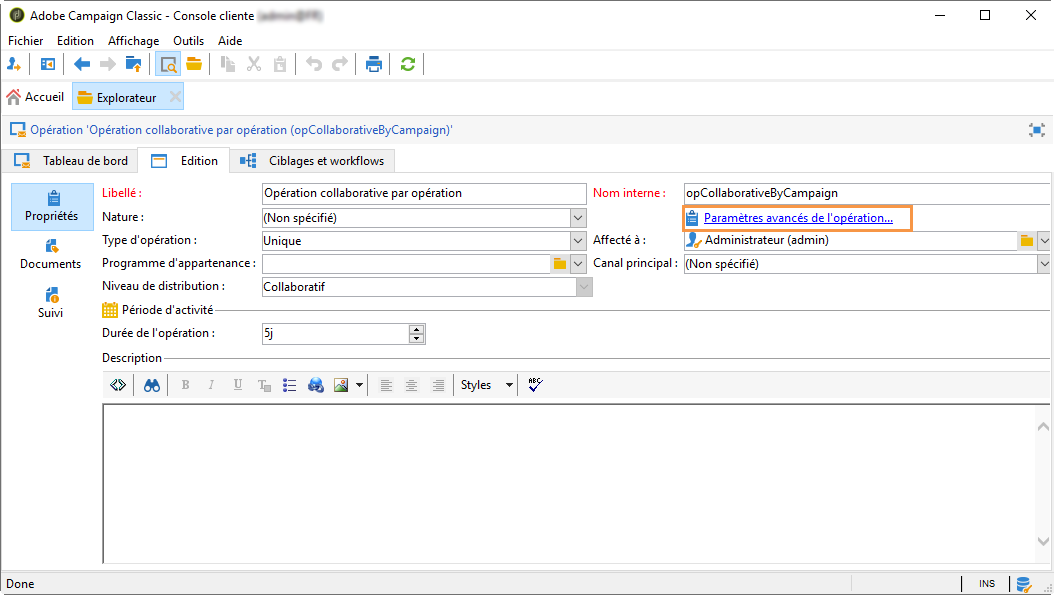Go back with blue left arrow
The image size is (1054, 595).
[x=82, y=65]
